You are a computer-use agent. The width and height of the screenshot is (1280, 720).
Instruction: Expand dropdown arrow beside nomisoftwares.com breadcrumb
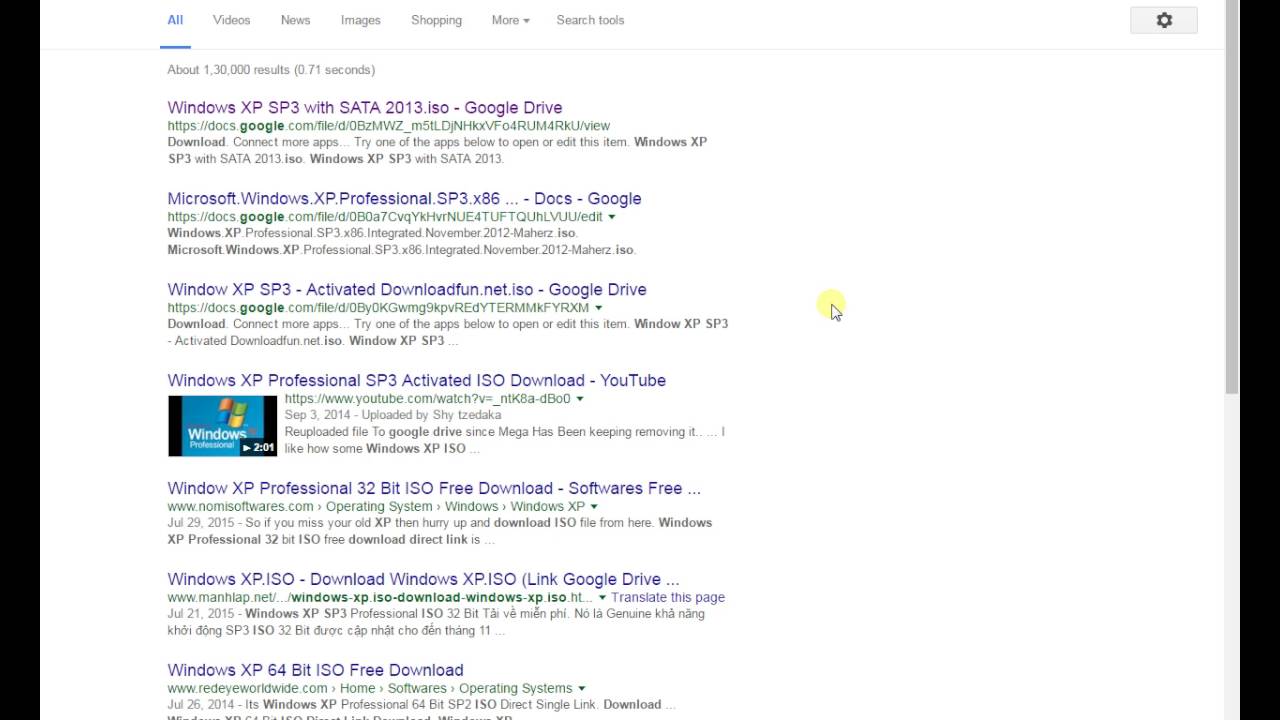click(x=594, y=507)
